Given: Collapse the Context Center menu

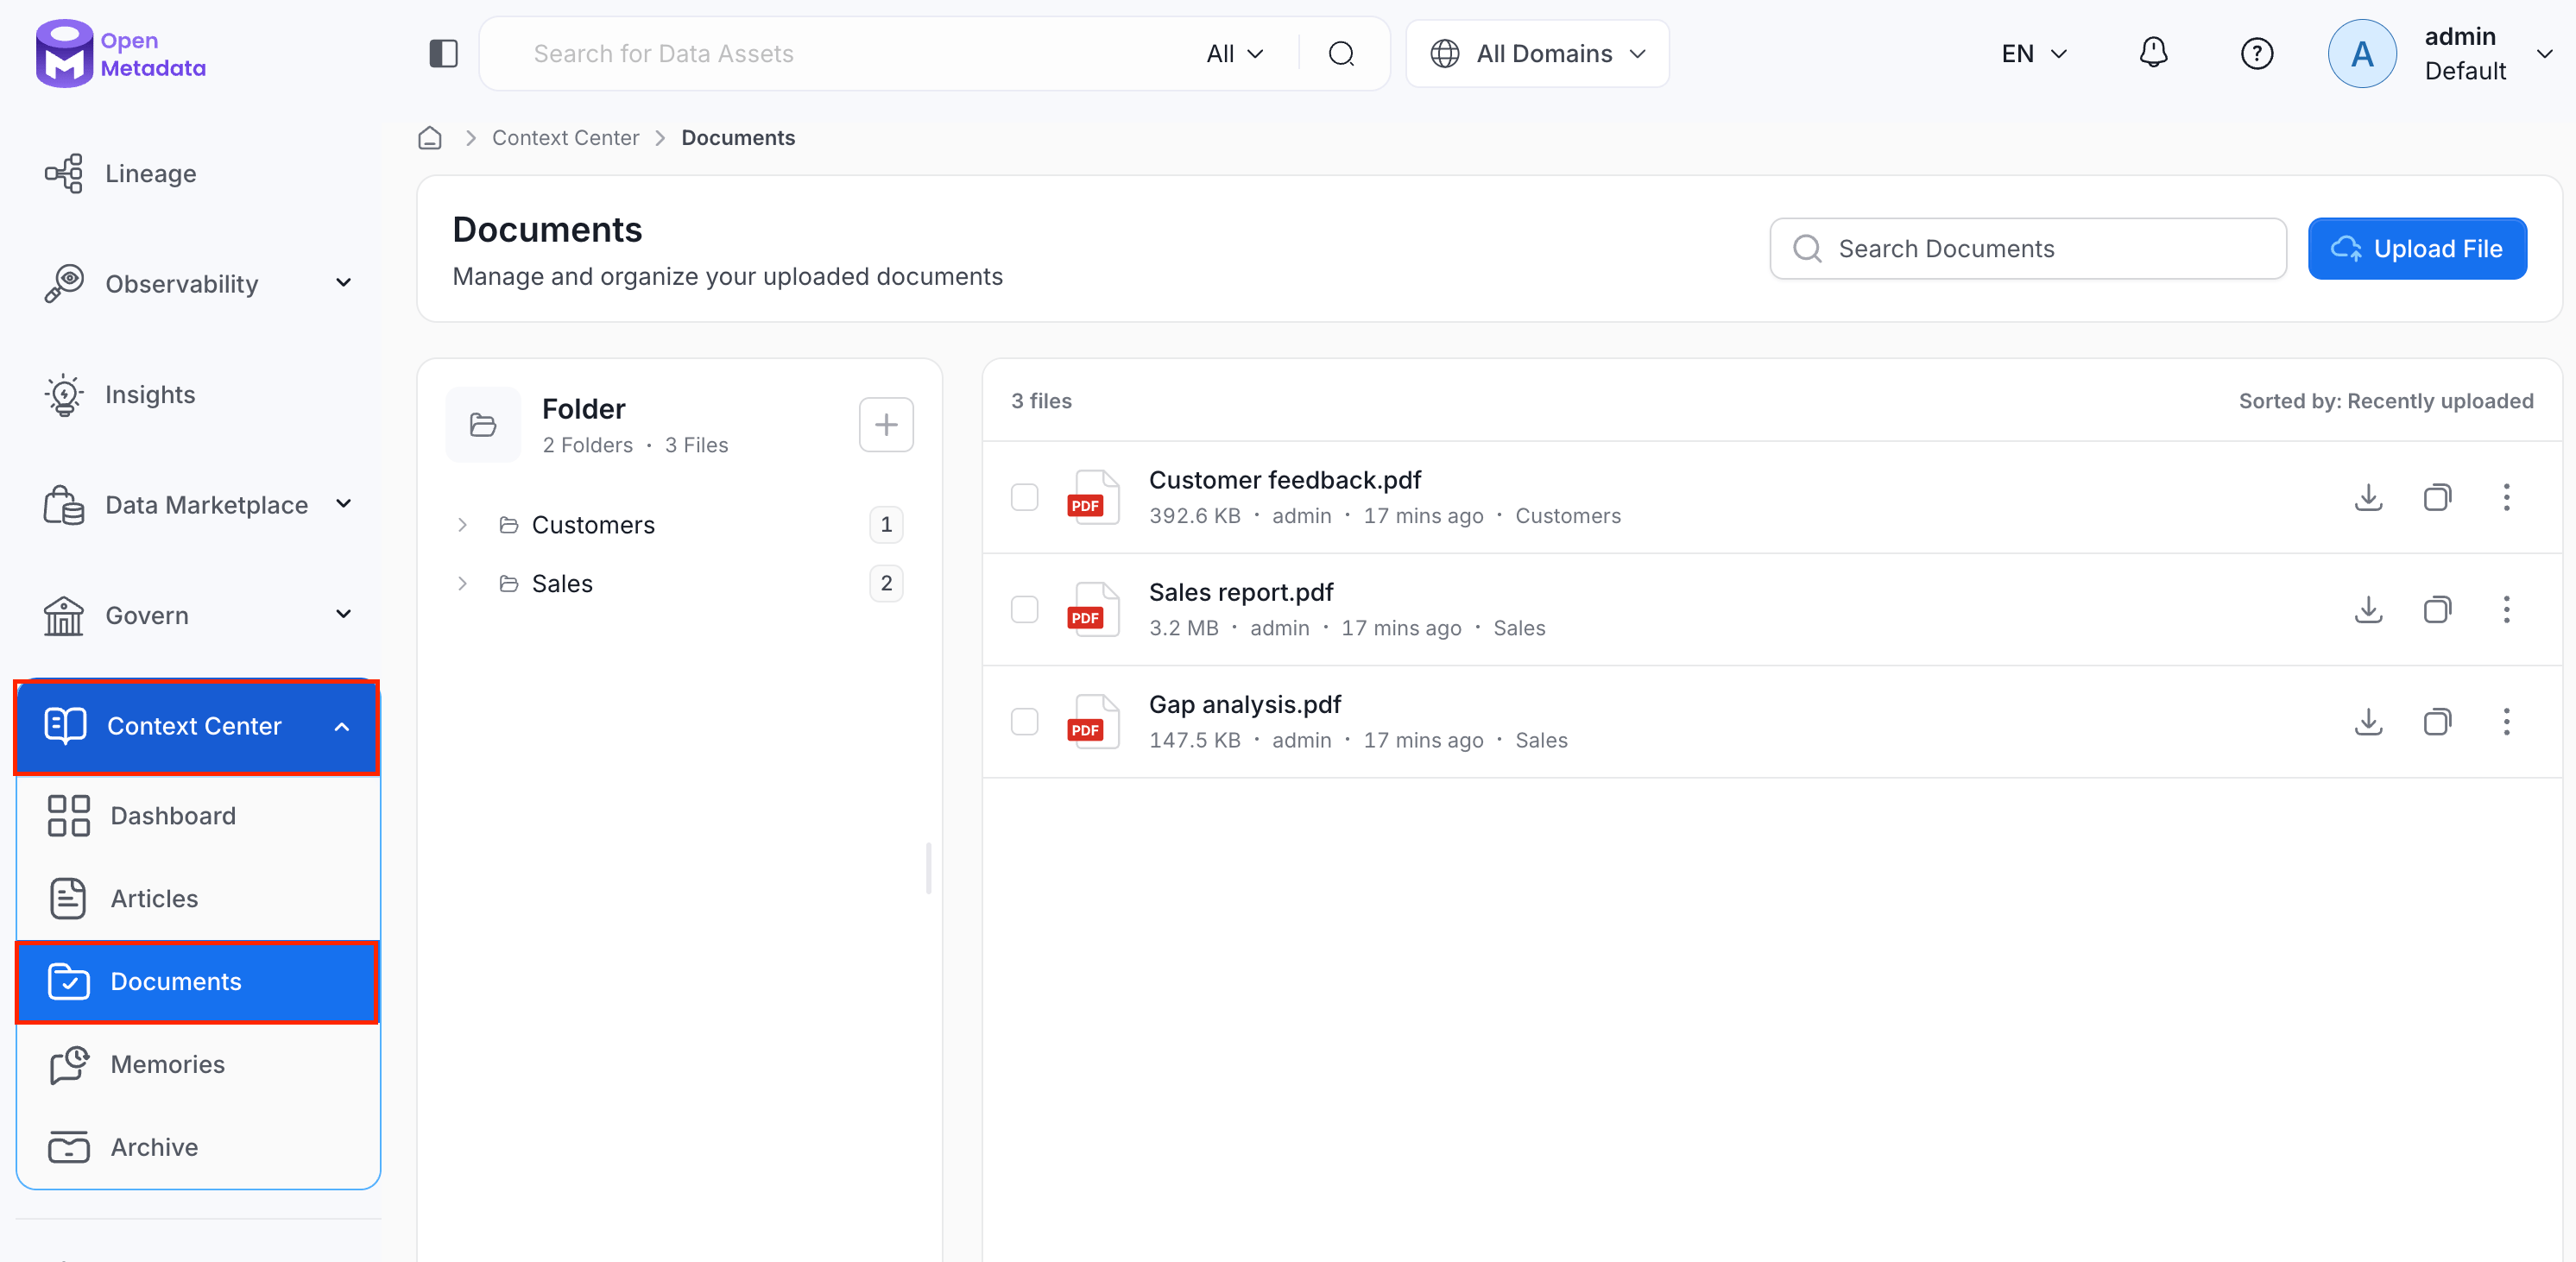Looking at the screenshot, I should point(342,726).
